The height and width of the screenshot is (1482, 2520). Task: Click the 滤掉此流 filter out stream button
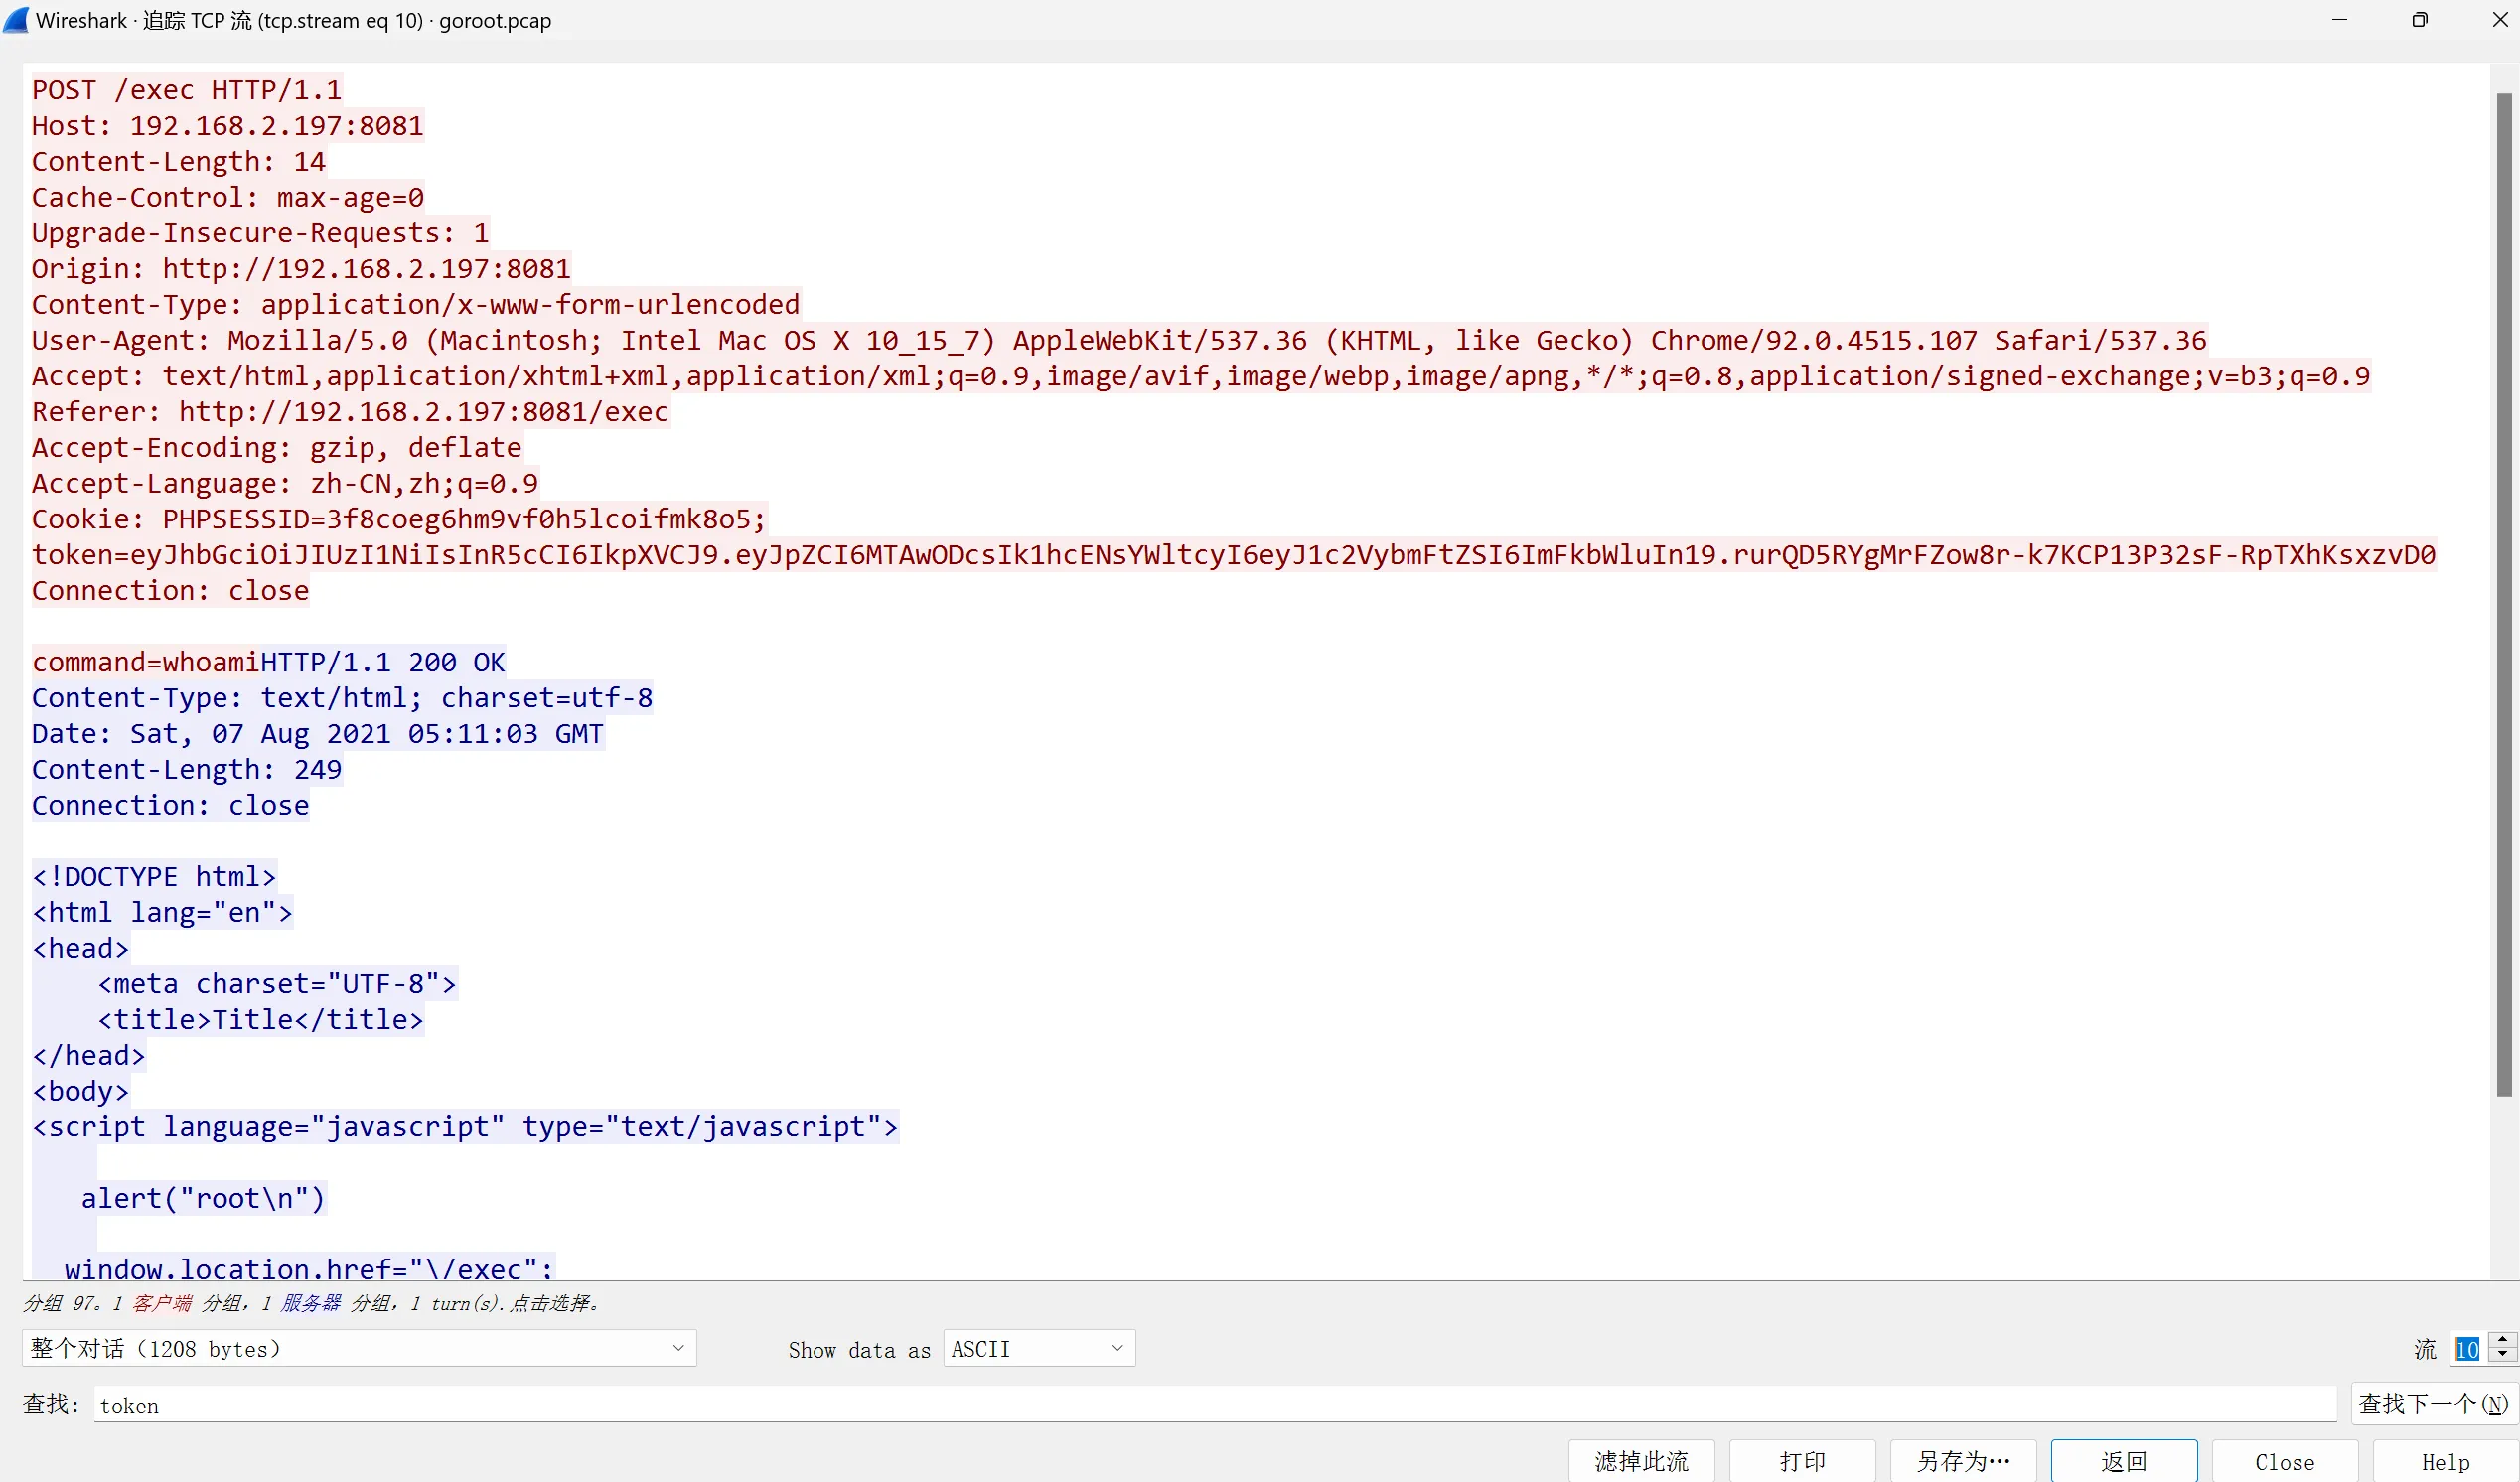tap(1640, 1460)
